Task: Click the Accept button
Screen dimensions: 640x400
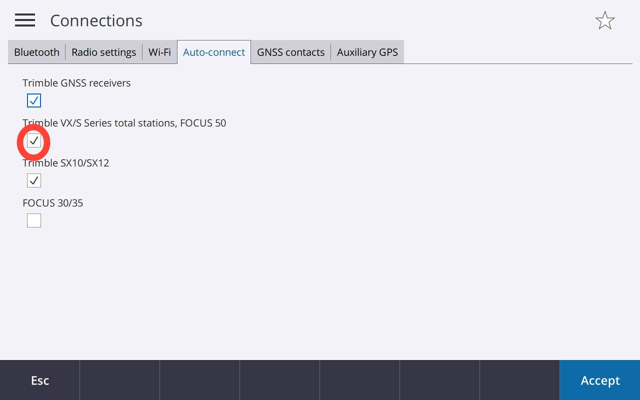Action: click(600, 380)
